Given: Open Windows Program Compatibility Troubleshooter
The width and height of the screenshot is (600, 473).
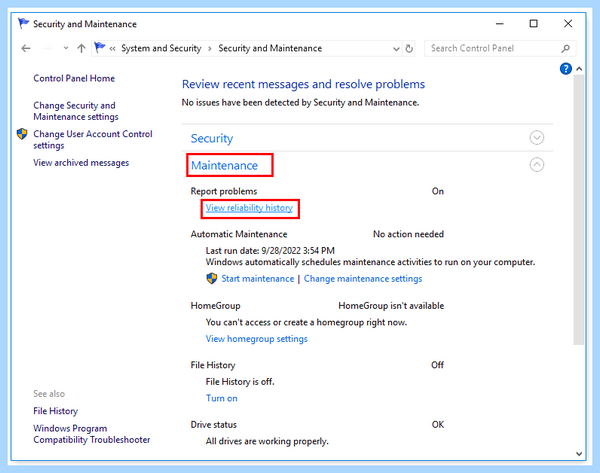Looking at the screenshot, I should click(x=91, y=434).
